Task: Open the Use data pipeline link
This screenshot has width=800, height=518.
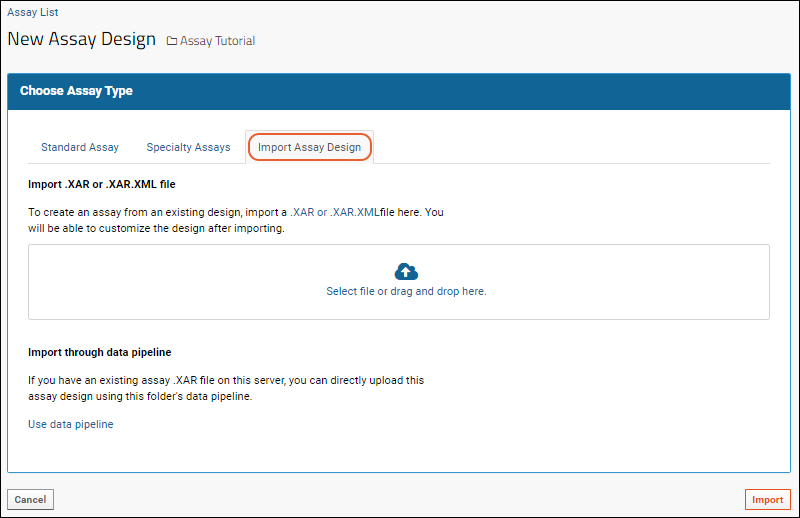Action: click(x=70, y=425)
